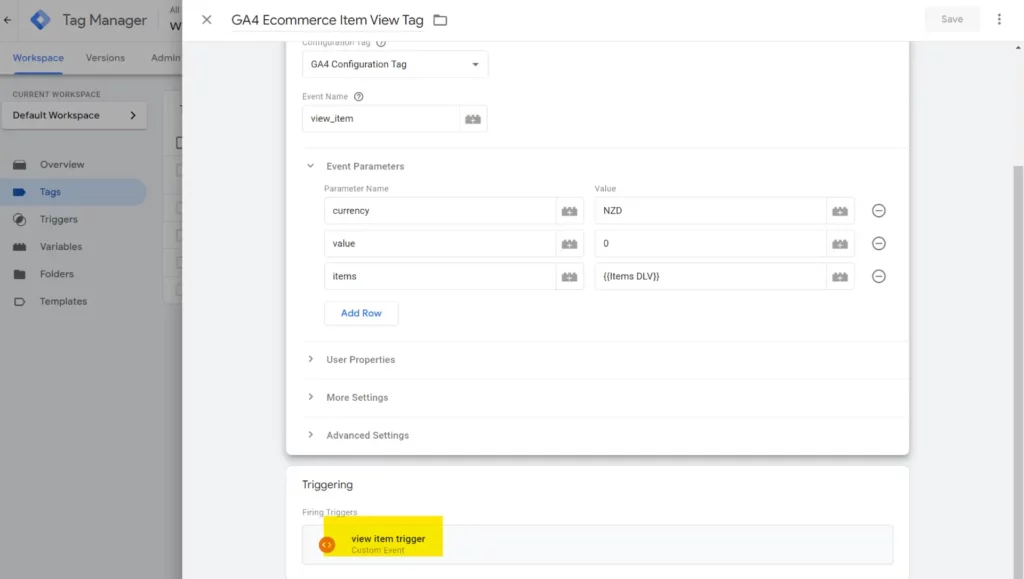1024x579 pixels.
Task: Click the Tag Manager diamond logo
Action: point(40,20)
